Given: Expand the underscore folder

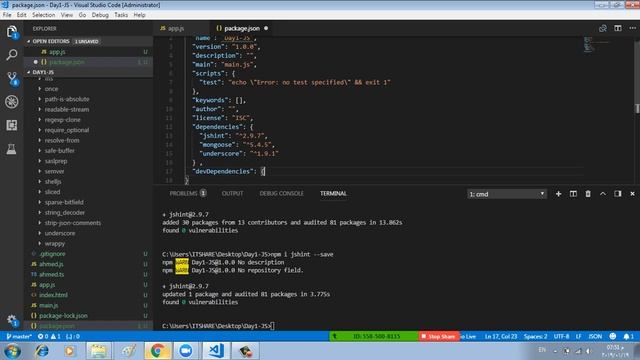Looking at the screenshot, I should pos(60,233).
